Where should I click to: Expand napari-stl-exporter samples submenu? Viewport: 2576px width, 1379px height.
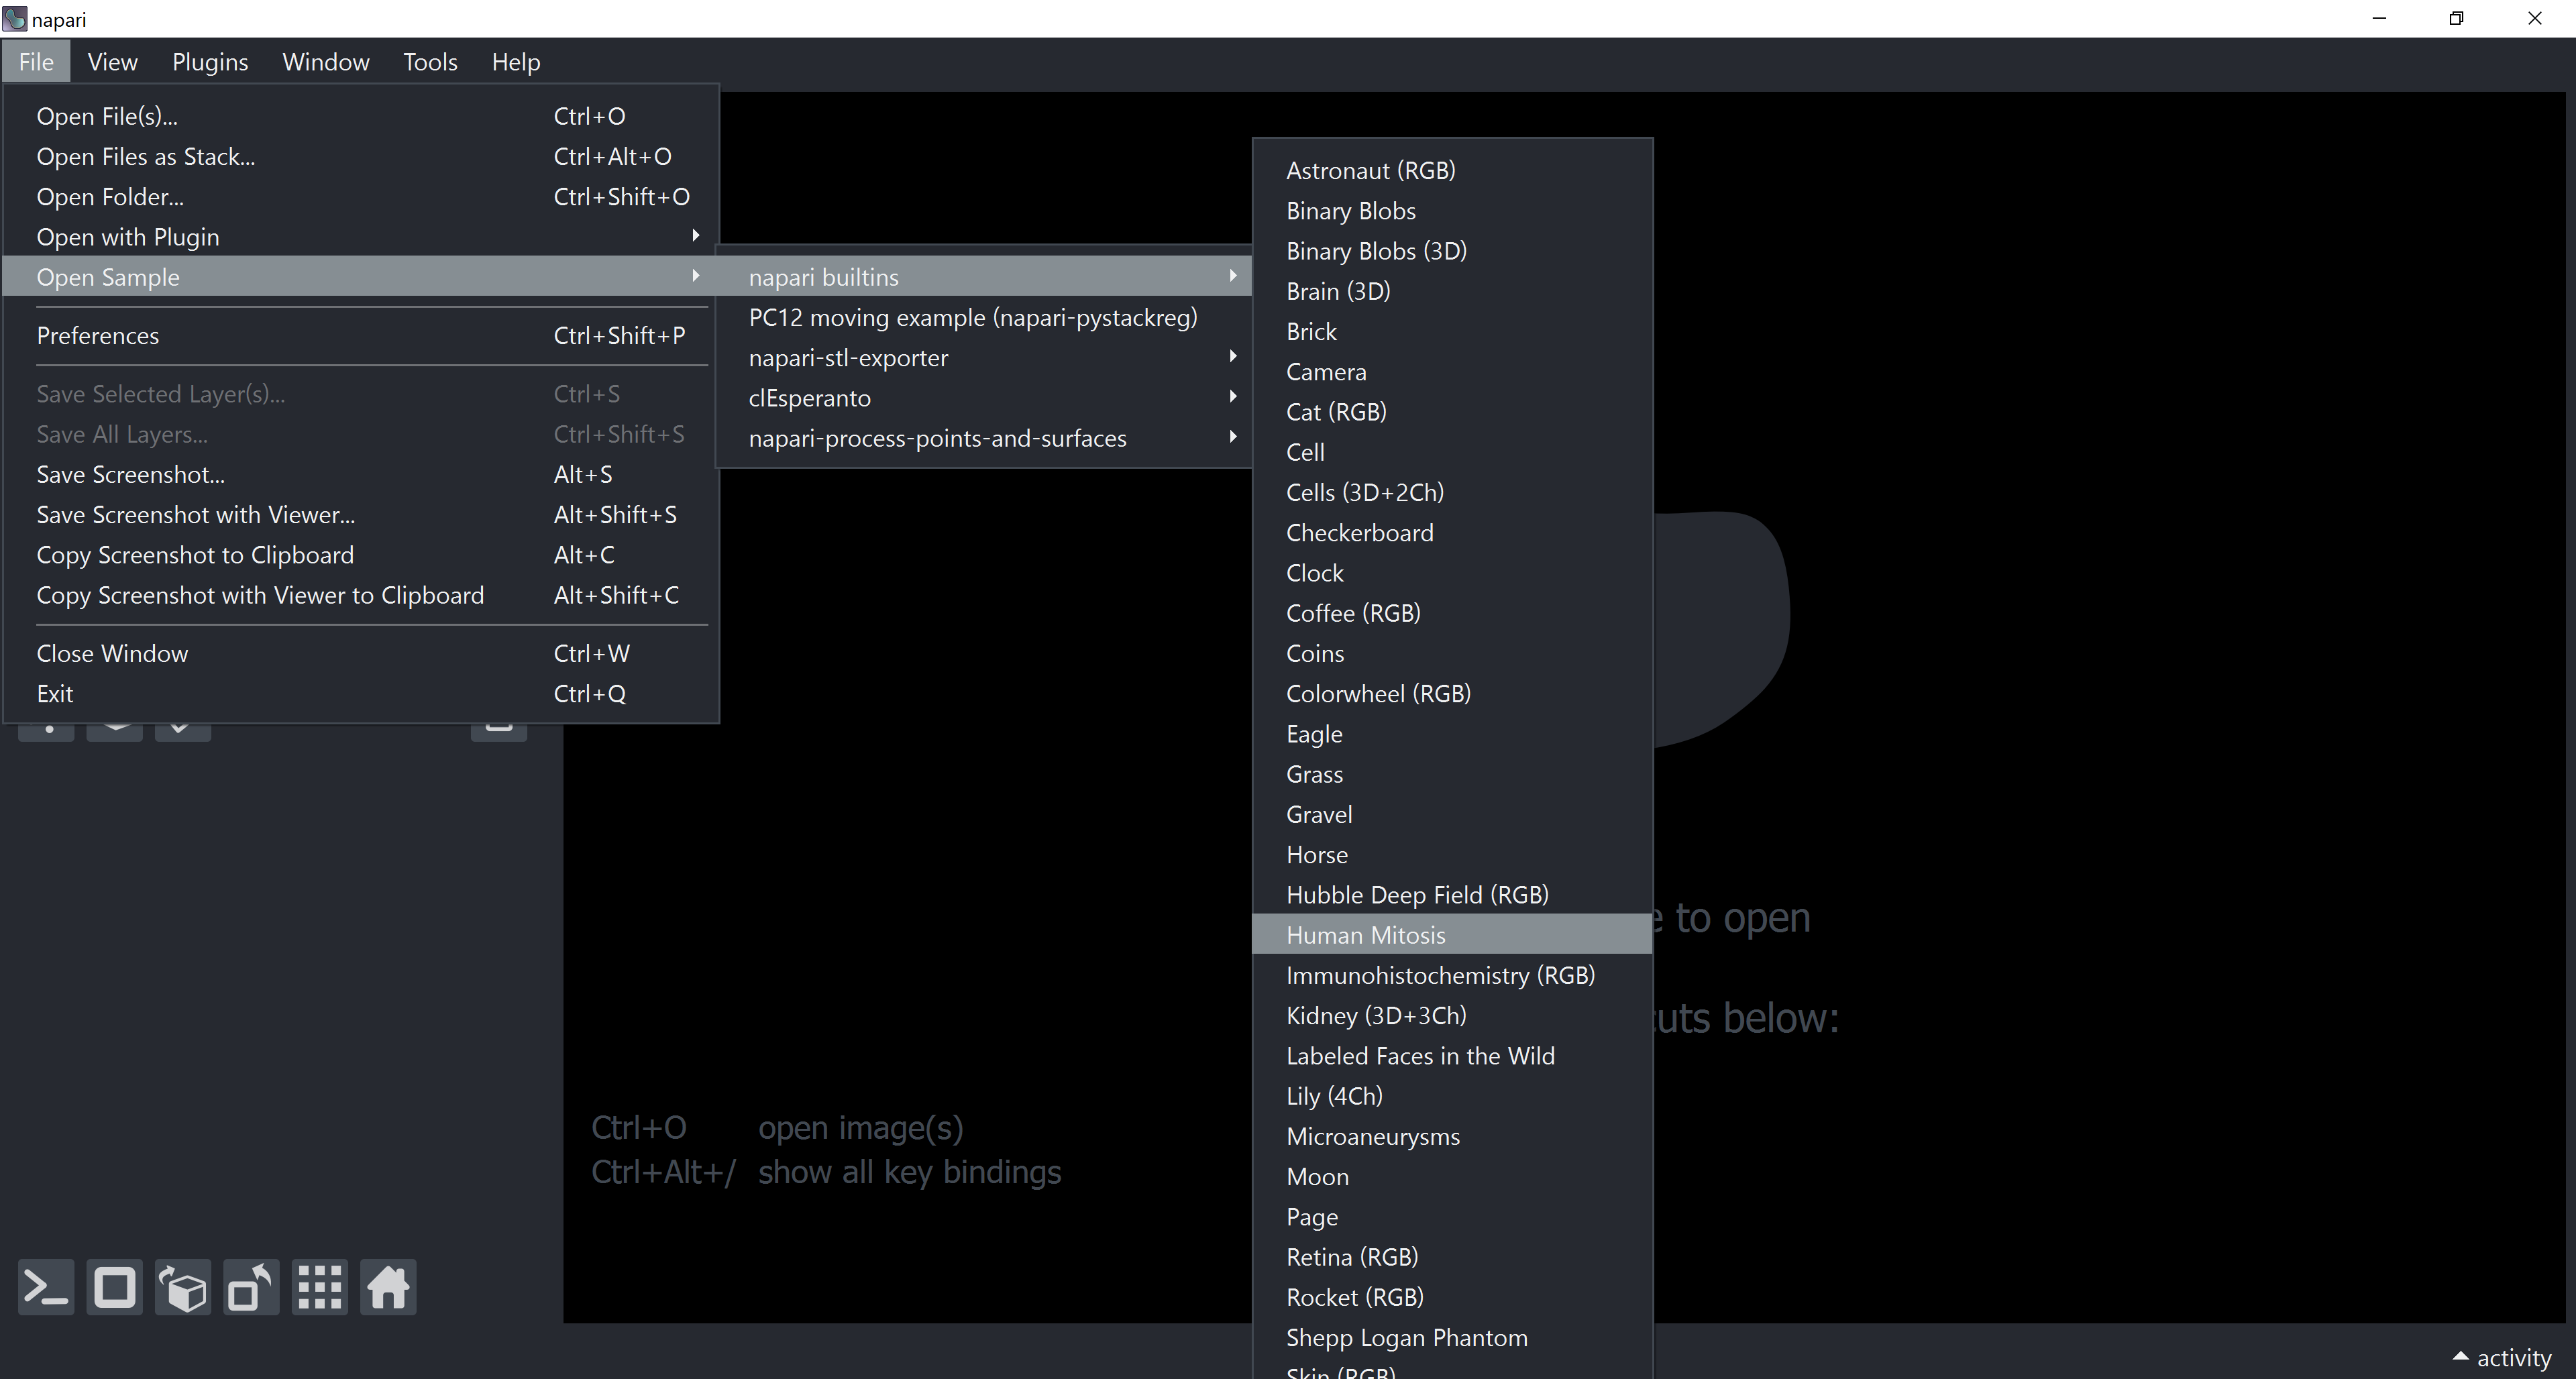984,358
